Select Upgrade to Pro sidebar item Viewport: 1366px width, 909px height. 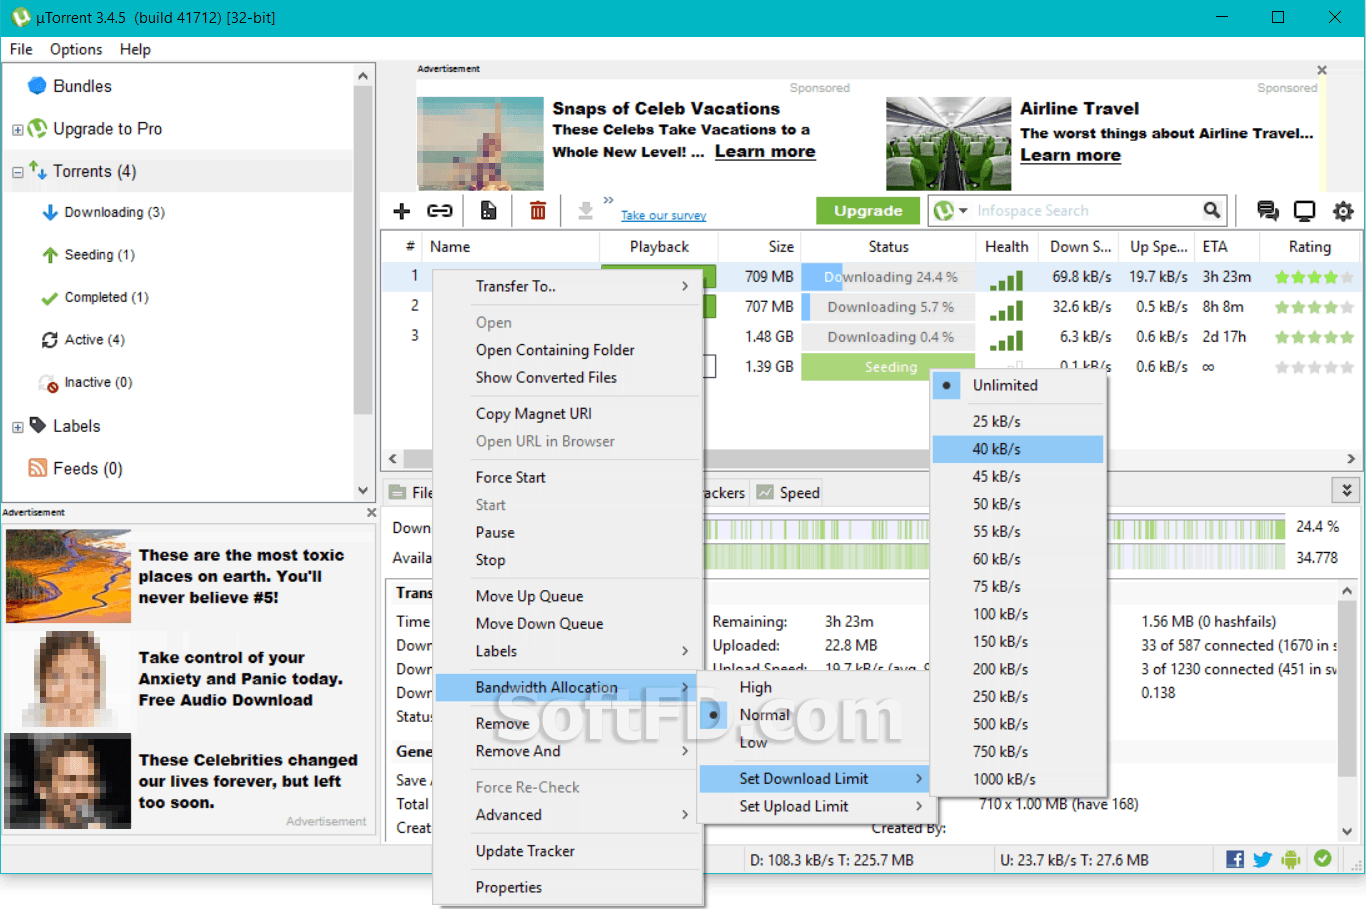tap(107, 129)
